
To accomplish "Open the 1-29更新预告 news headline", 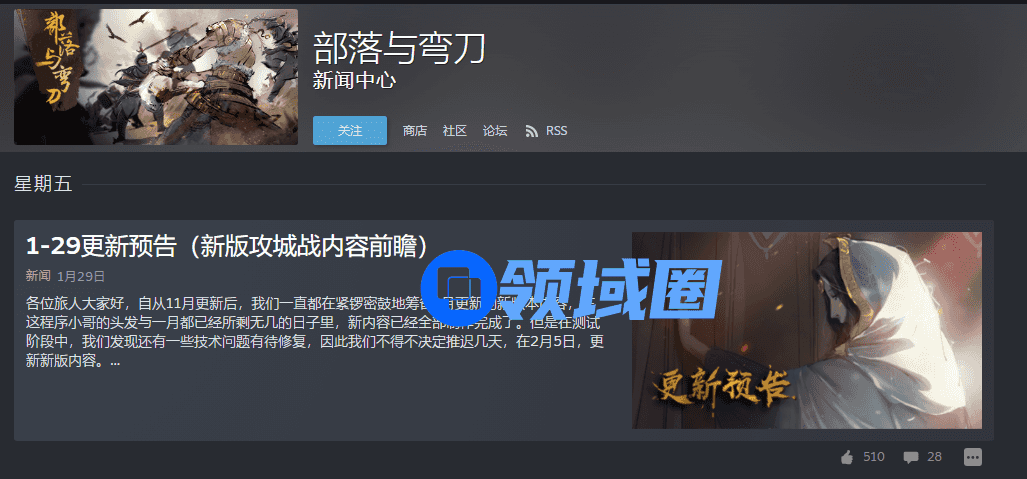I will tap(227, 246).
